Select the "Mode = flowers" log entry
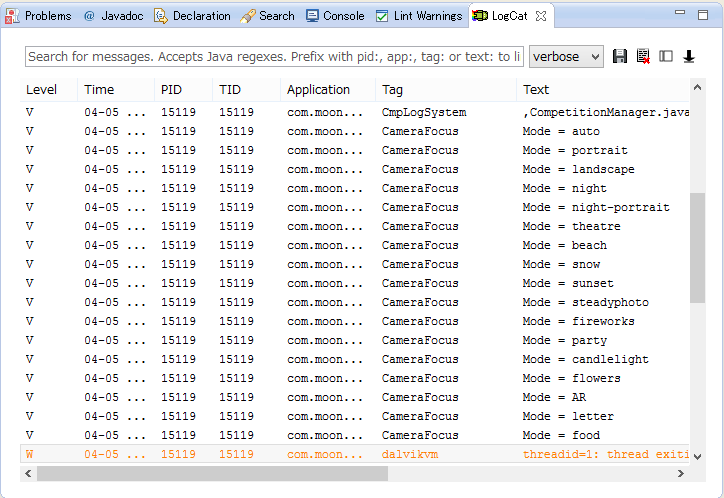The image size is (724, 498). [x=355, y=378]
